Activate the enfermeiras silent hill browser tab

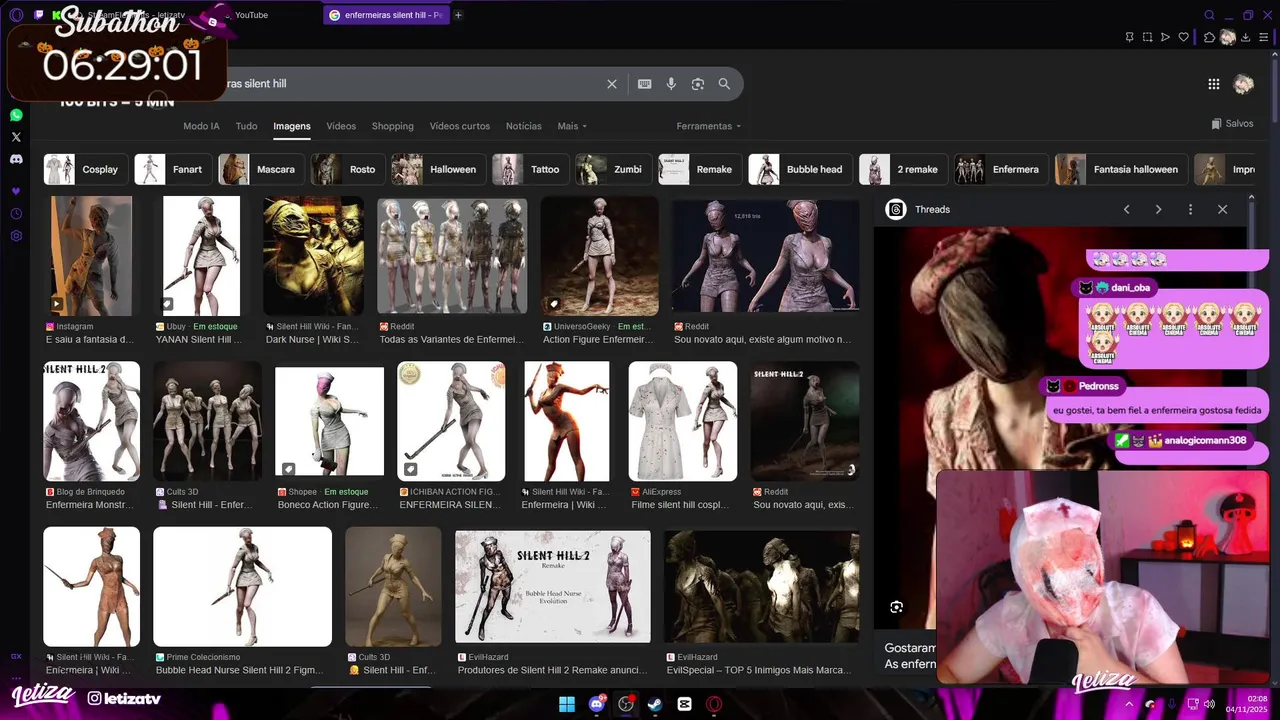coord(386,15)
